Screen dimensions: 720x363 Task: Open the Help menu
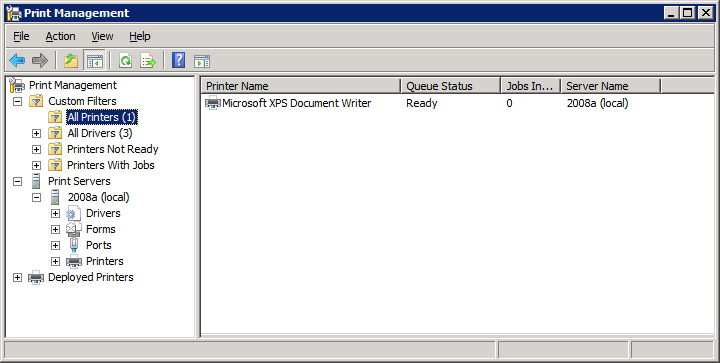(x=140, y=36)
